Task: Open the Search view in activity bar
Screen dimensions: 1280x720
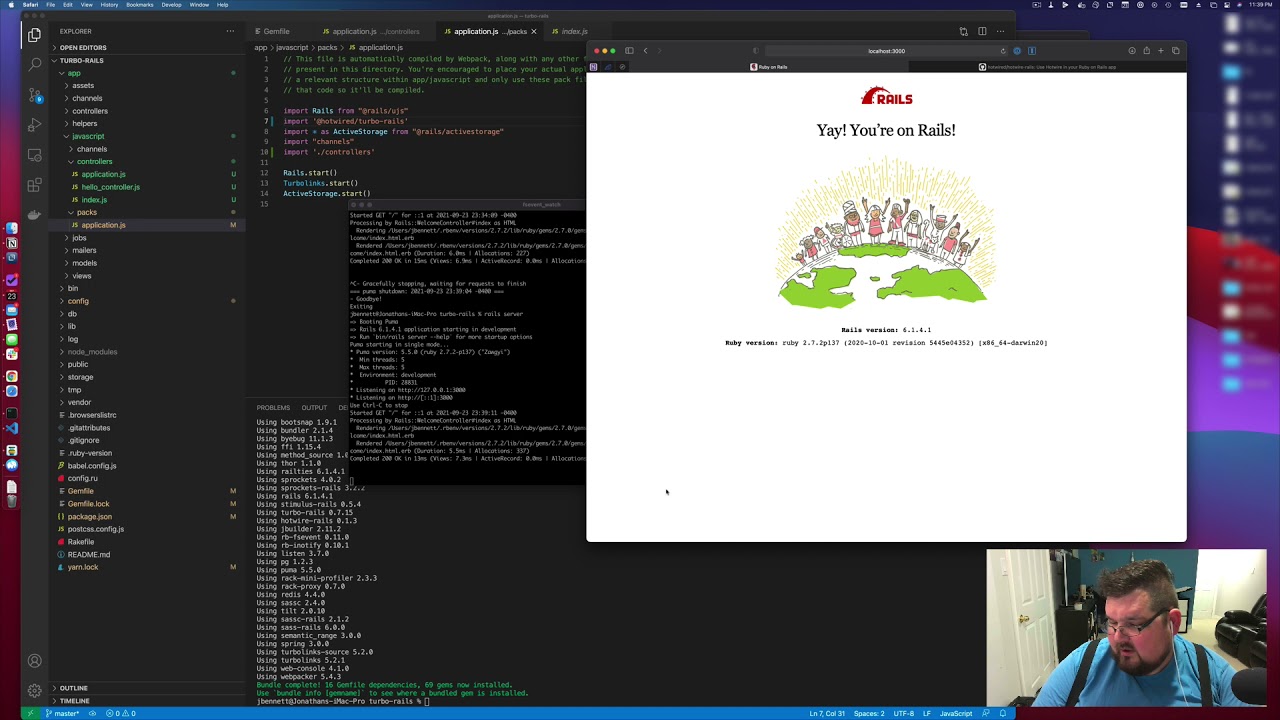Action: click(34, 65)
